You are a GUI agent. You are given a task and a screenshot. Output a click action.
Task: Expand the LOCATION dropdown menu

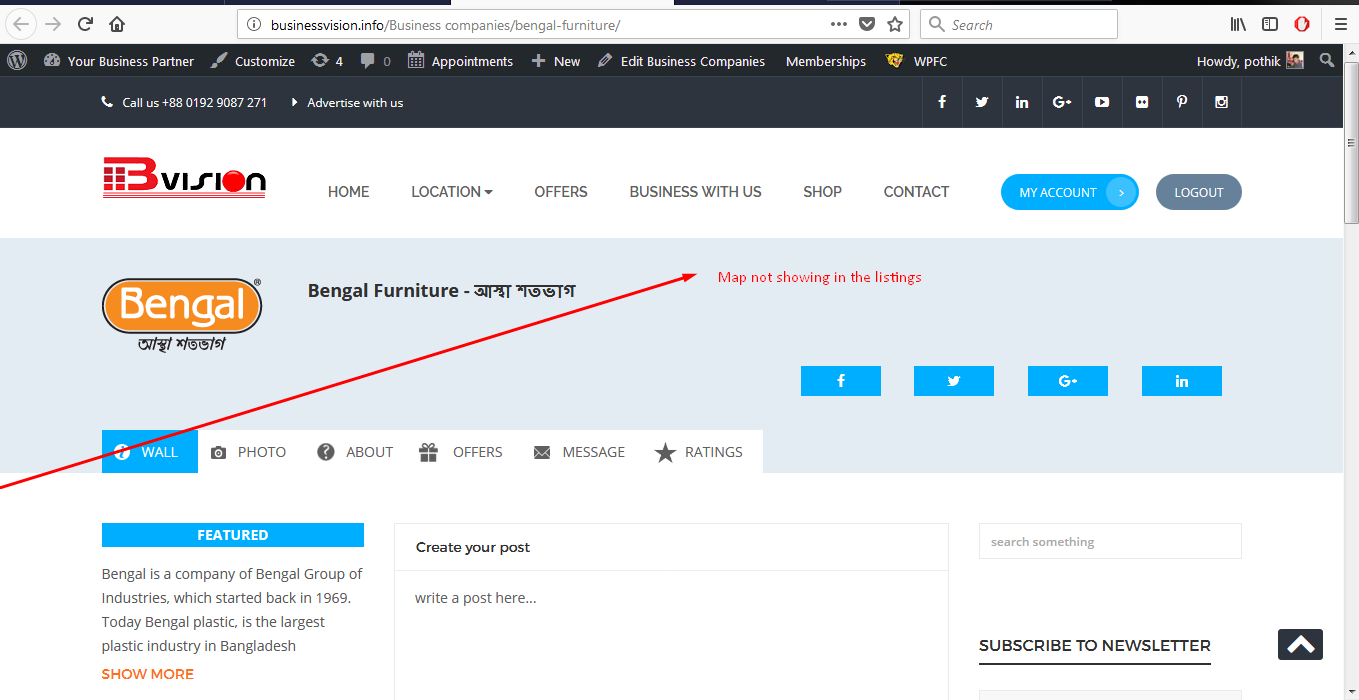[452, 192]
